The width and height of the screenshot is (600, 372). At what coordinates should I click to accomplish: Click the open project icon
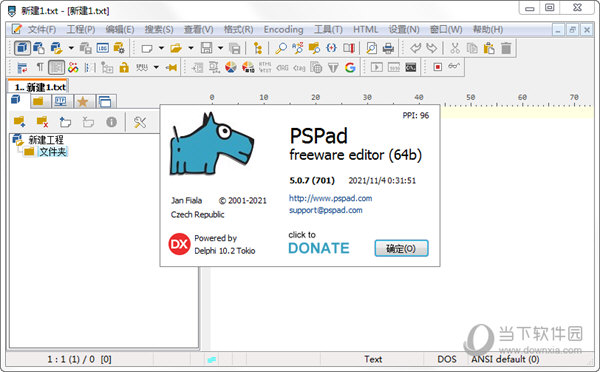click(x=57, y=48)
